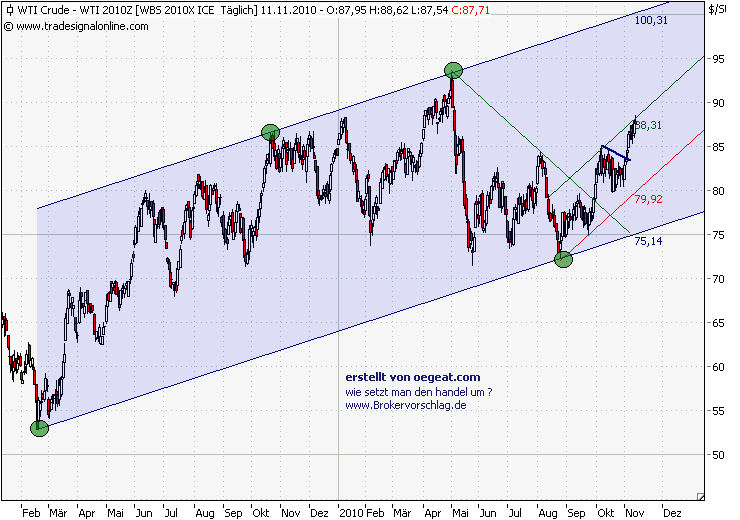
Task: Click the green circle marker at May 2010 peak
Action: click(x=454, y=71)
